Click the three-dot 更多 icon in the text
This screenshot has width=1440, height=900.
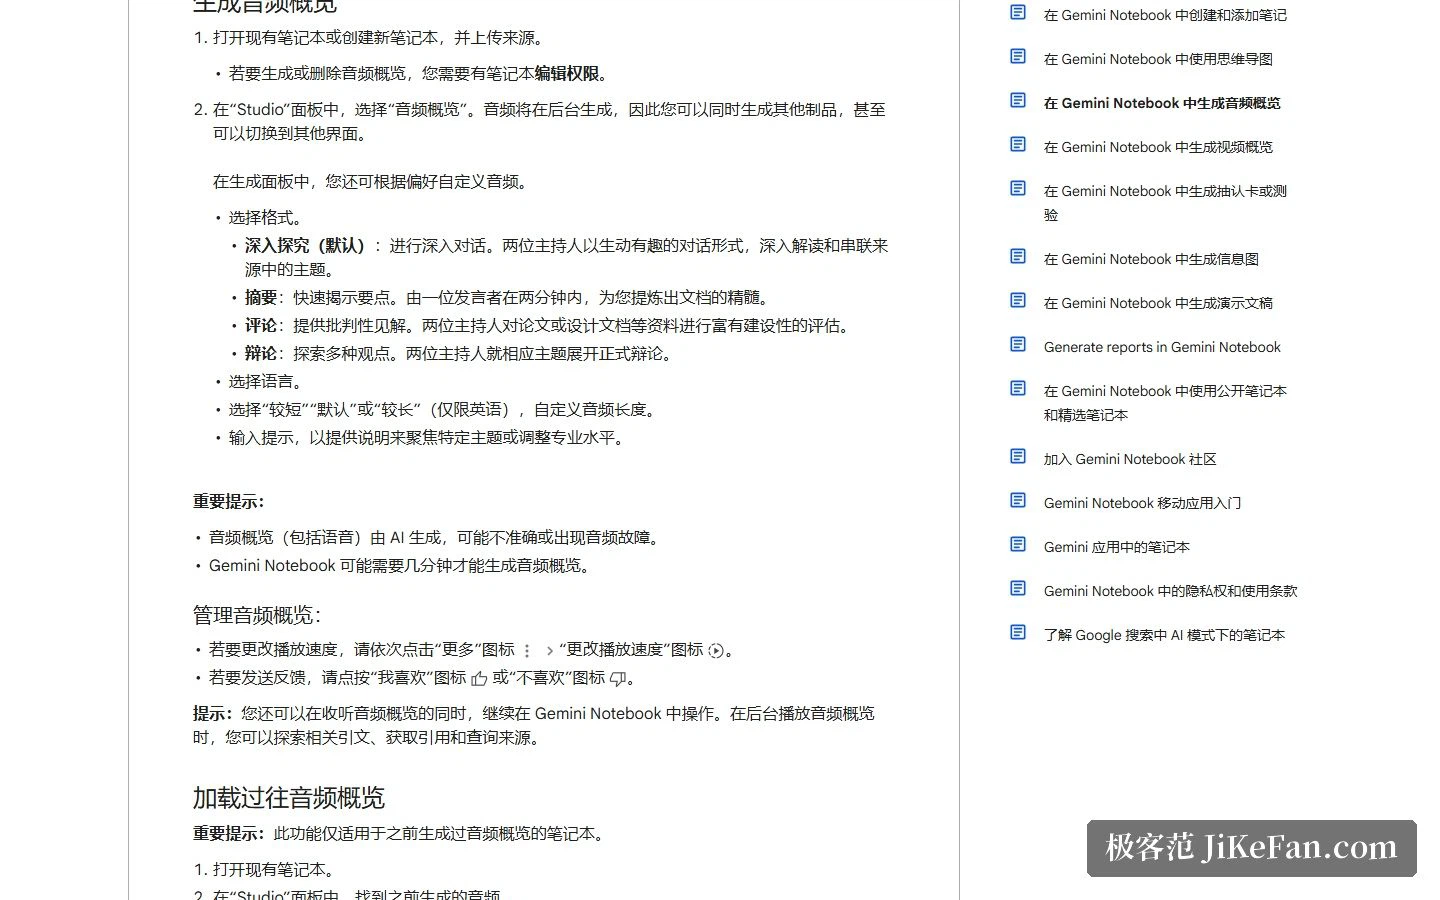tap(527, 651)
